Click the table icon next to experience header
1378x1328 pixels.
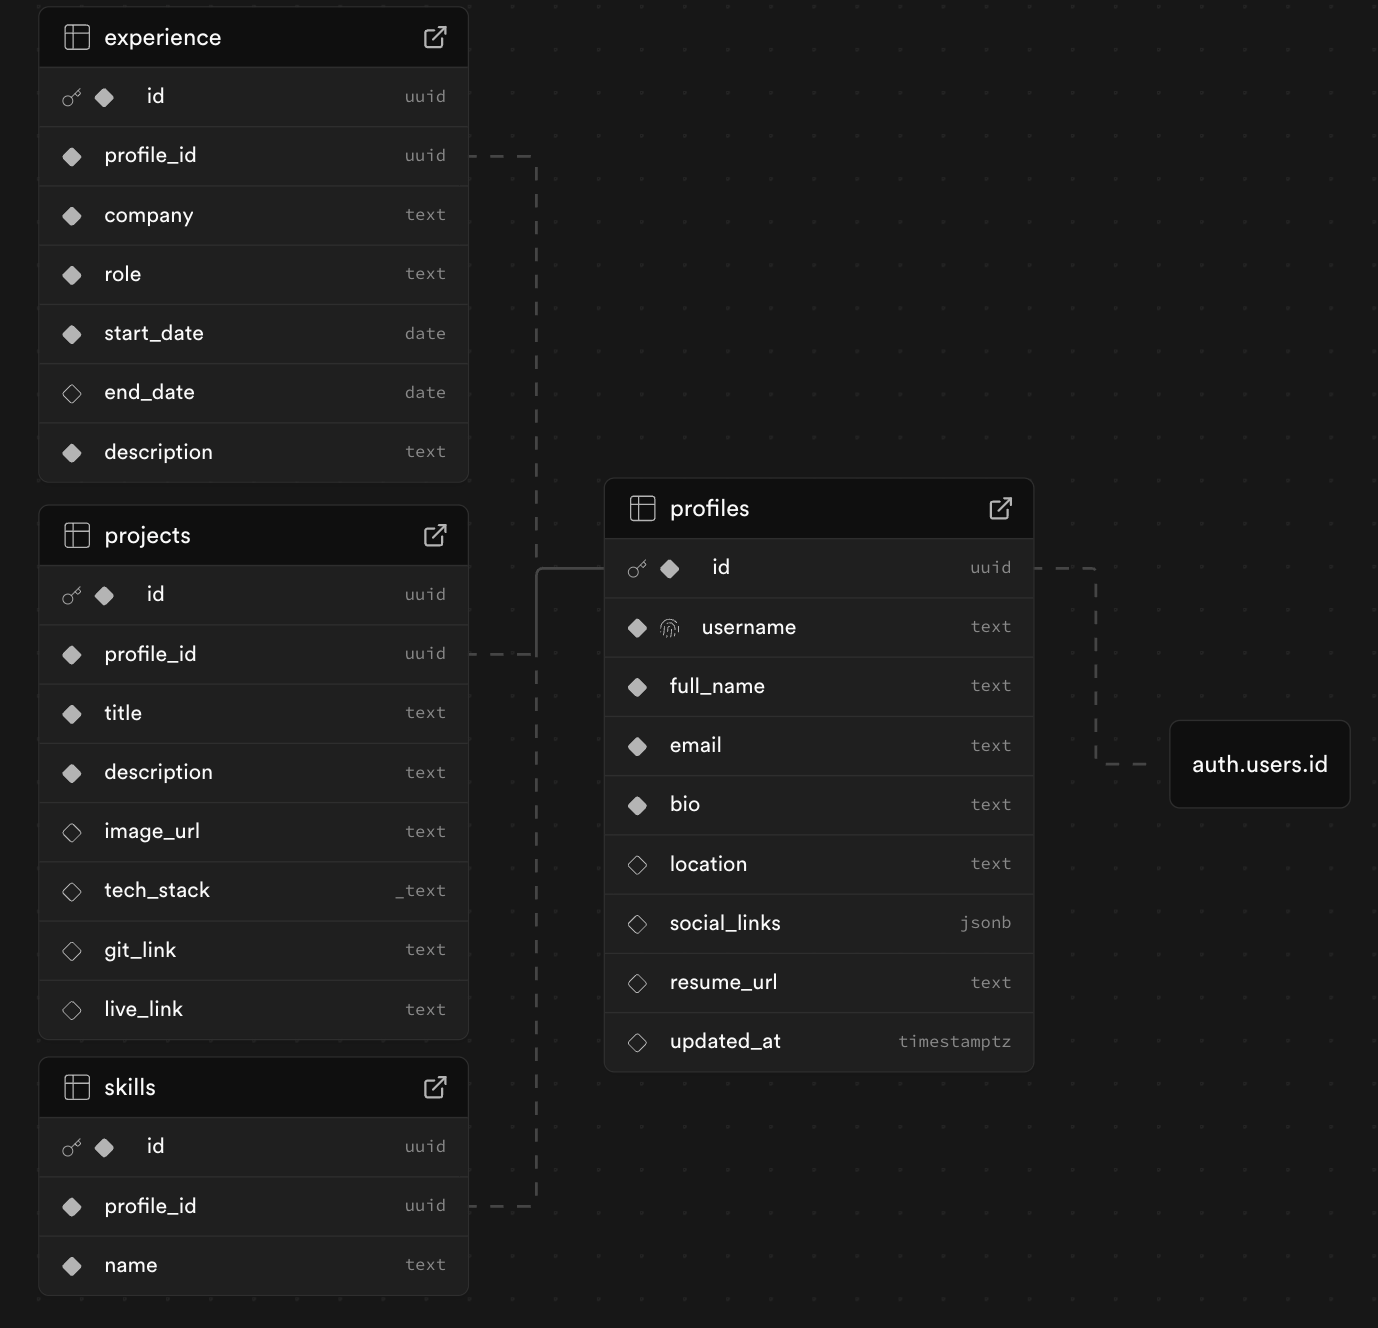(76, 36)
